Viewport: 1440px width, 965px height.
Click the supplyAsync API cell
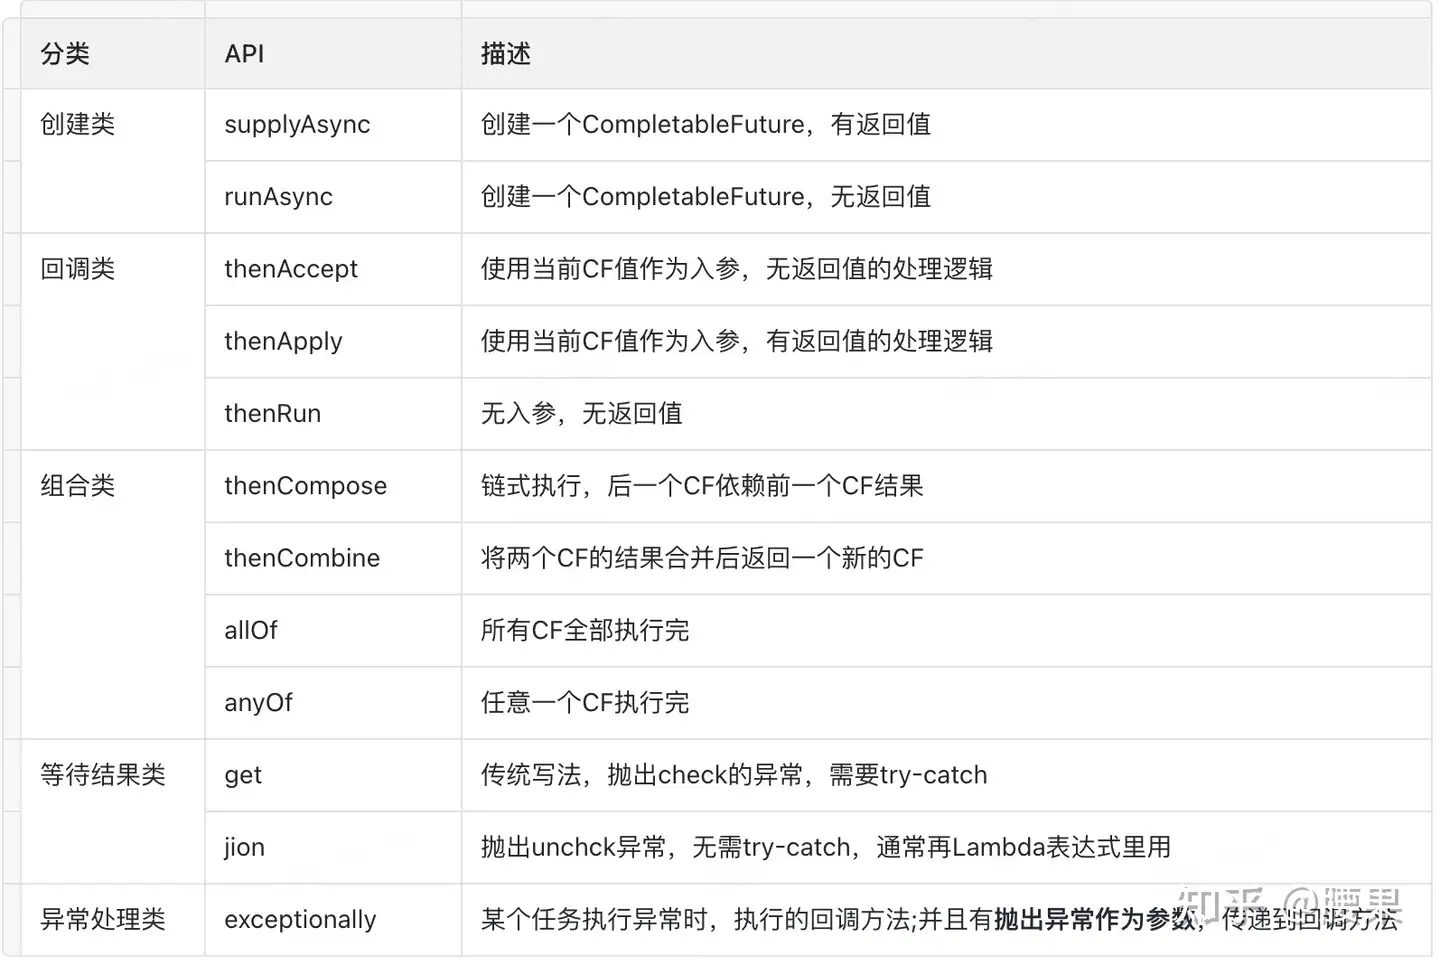click(x=297, y=125)
